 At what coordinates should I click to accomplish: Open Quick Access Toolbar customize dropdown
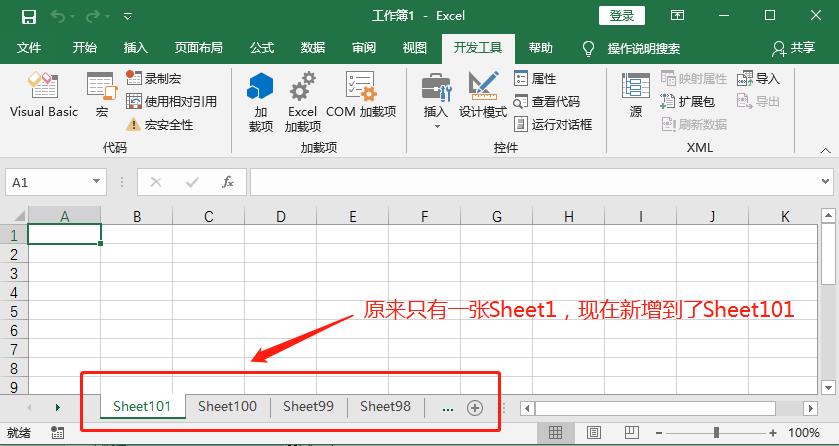[x=127, y=16]
